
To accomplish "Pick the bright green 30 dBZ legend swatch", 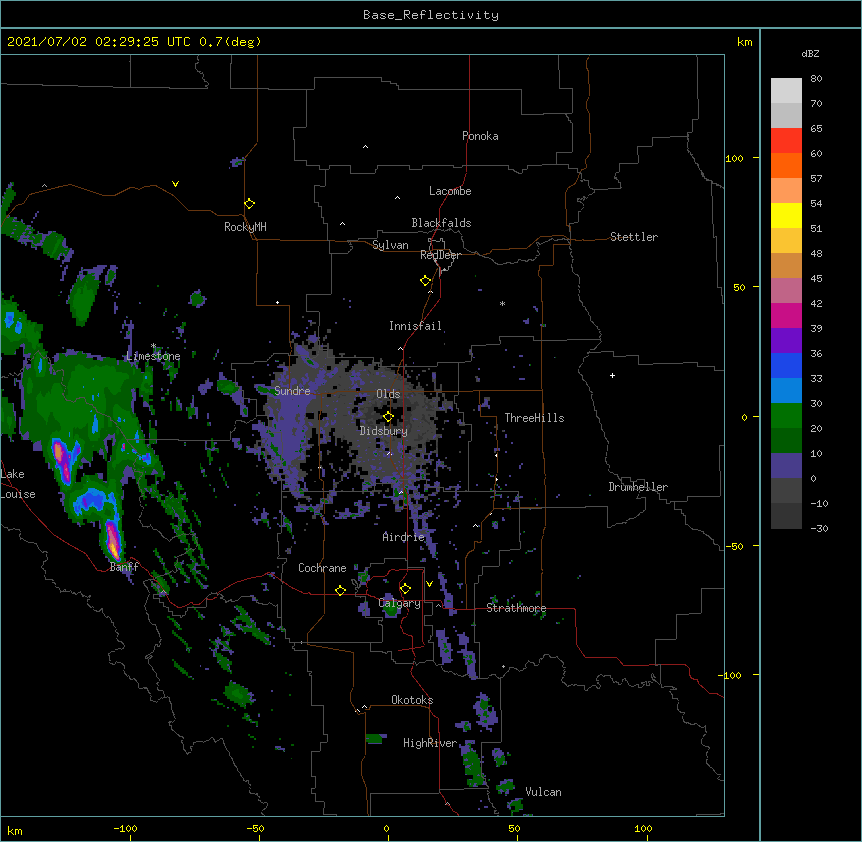I will [x=786, y=416].
